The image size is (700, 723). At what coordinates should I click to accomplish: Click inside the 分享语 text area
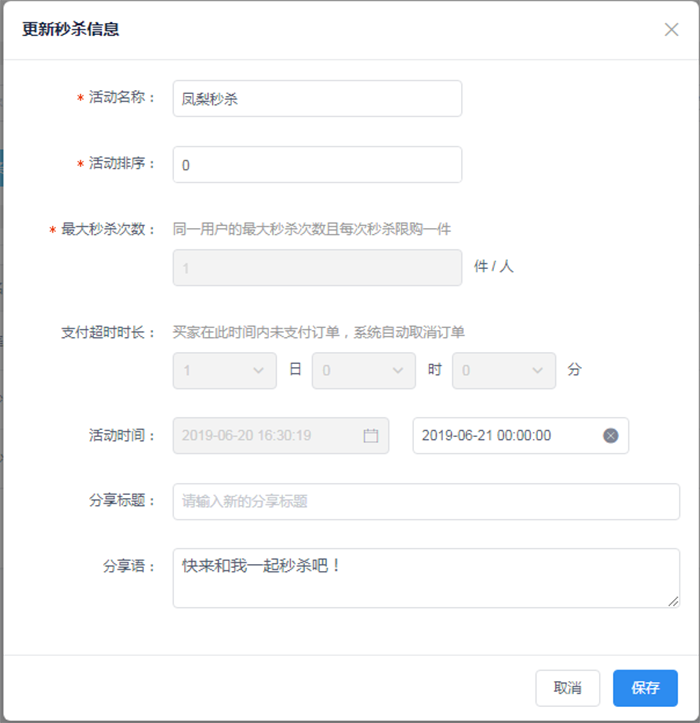[x=426, y=578]
